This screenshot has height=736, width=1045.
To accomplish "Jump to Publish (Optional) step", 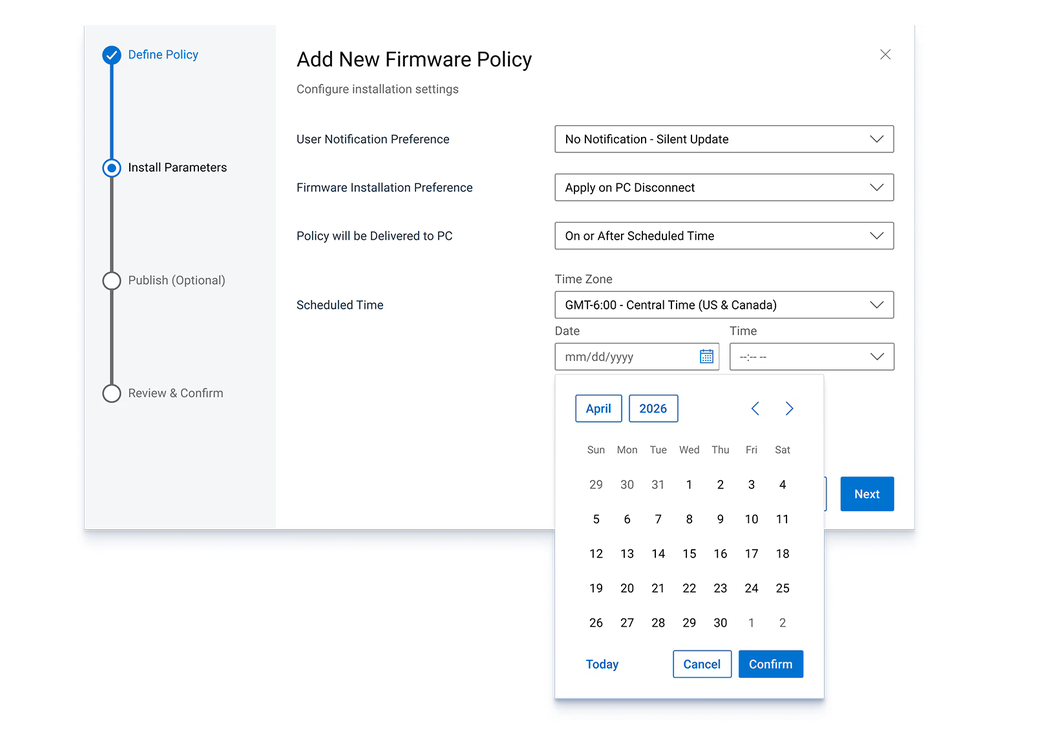I will 177,281.
